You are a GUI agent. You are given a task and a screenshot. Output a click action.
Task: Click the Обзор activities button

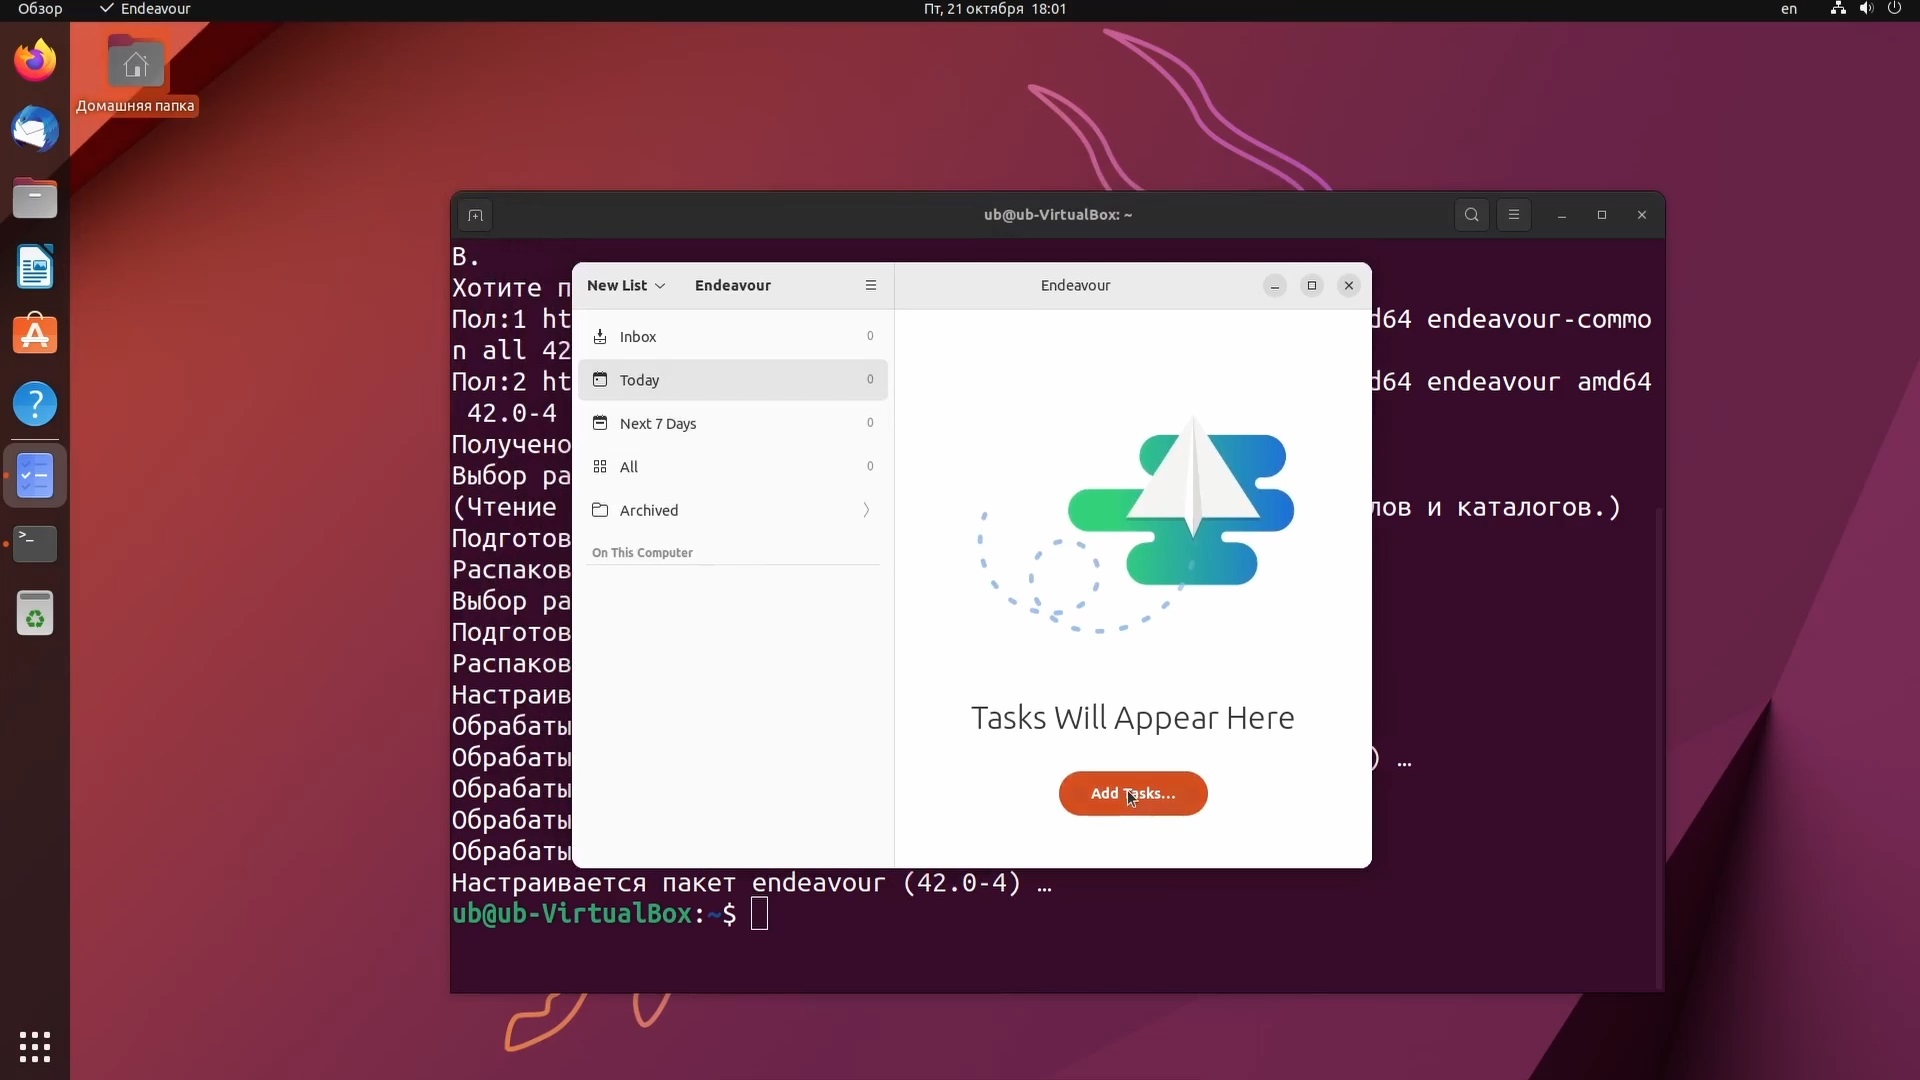[x=40, y=9]
